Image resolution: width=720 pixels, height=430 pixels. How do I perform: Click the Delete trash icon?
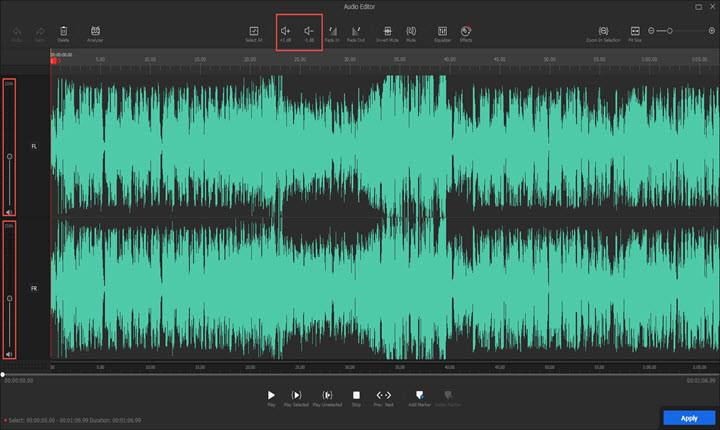(x=64, y=32)
